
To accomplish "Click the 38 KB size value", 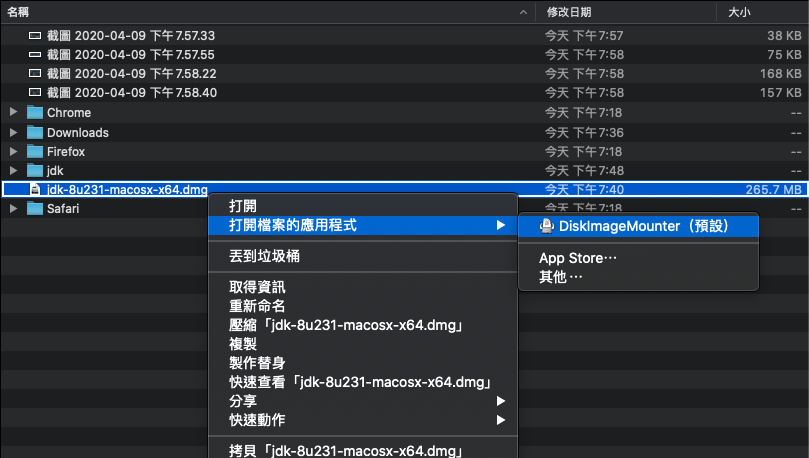I will tap(784, 36).
